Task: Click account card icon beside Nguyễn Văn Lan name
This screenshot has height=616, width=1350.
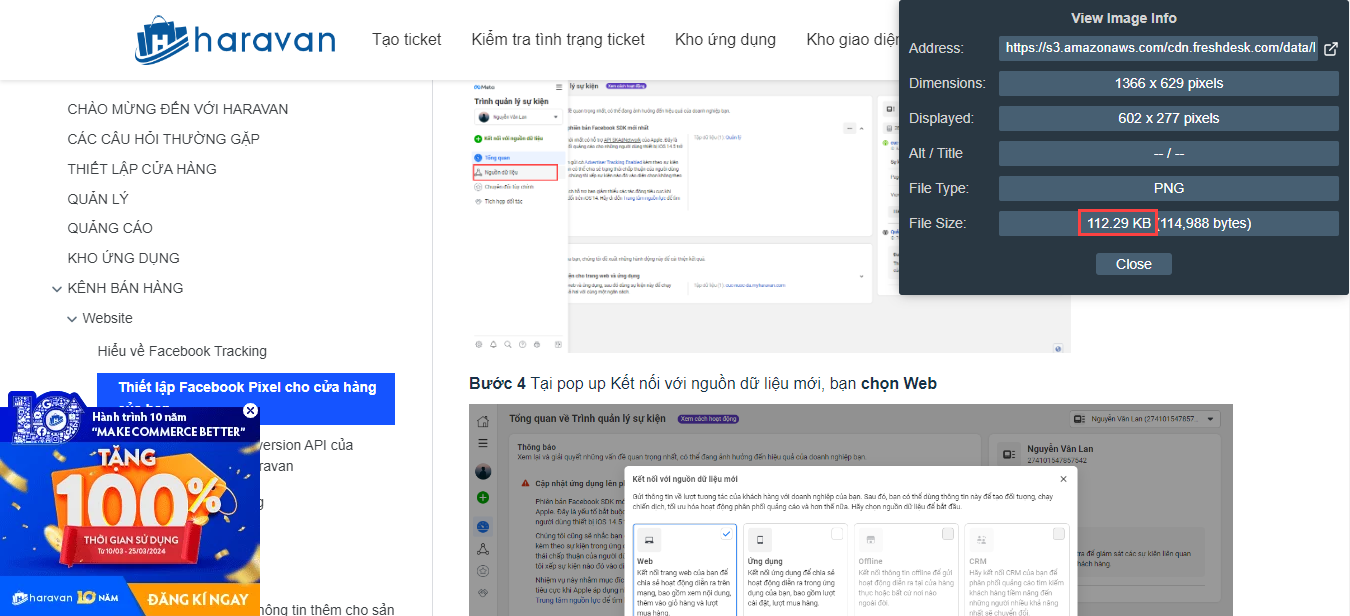Action: point(1007,455)
